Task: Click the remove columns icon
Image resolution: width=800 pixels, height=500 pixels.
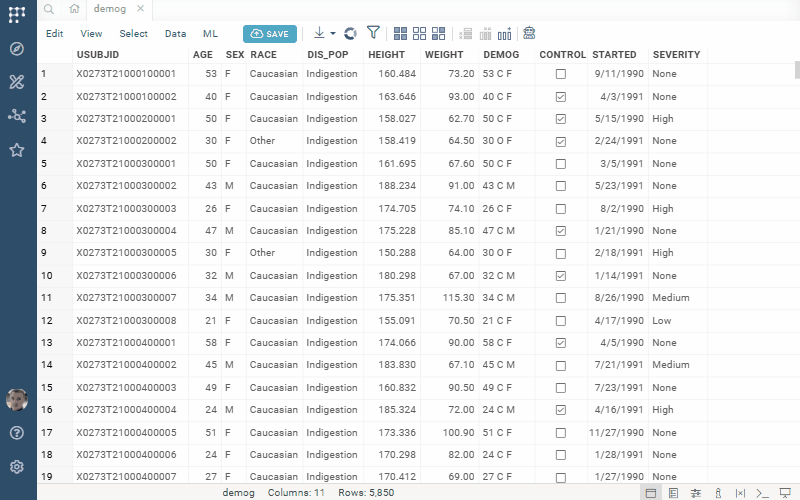Action: 485,34
